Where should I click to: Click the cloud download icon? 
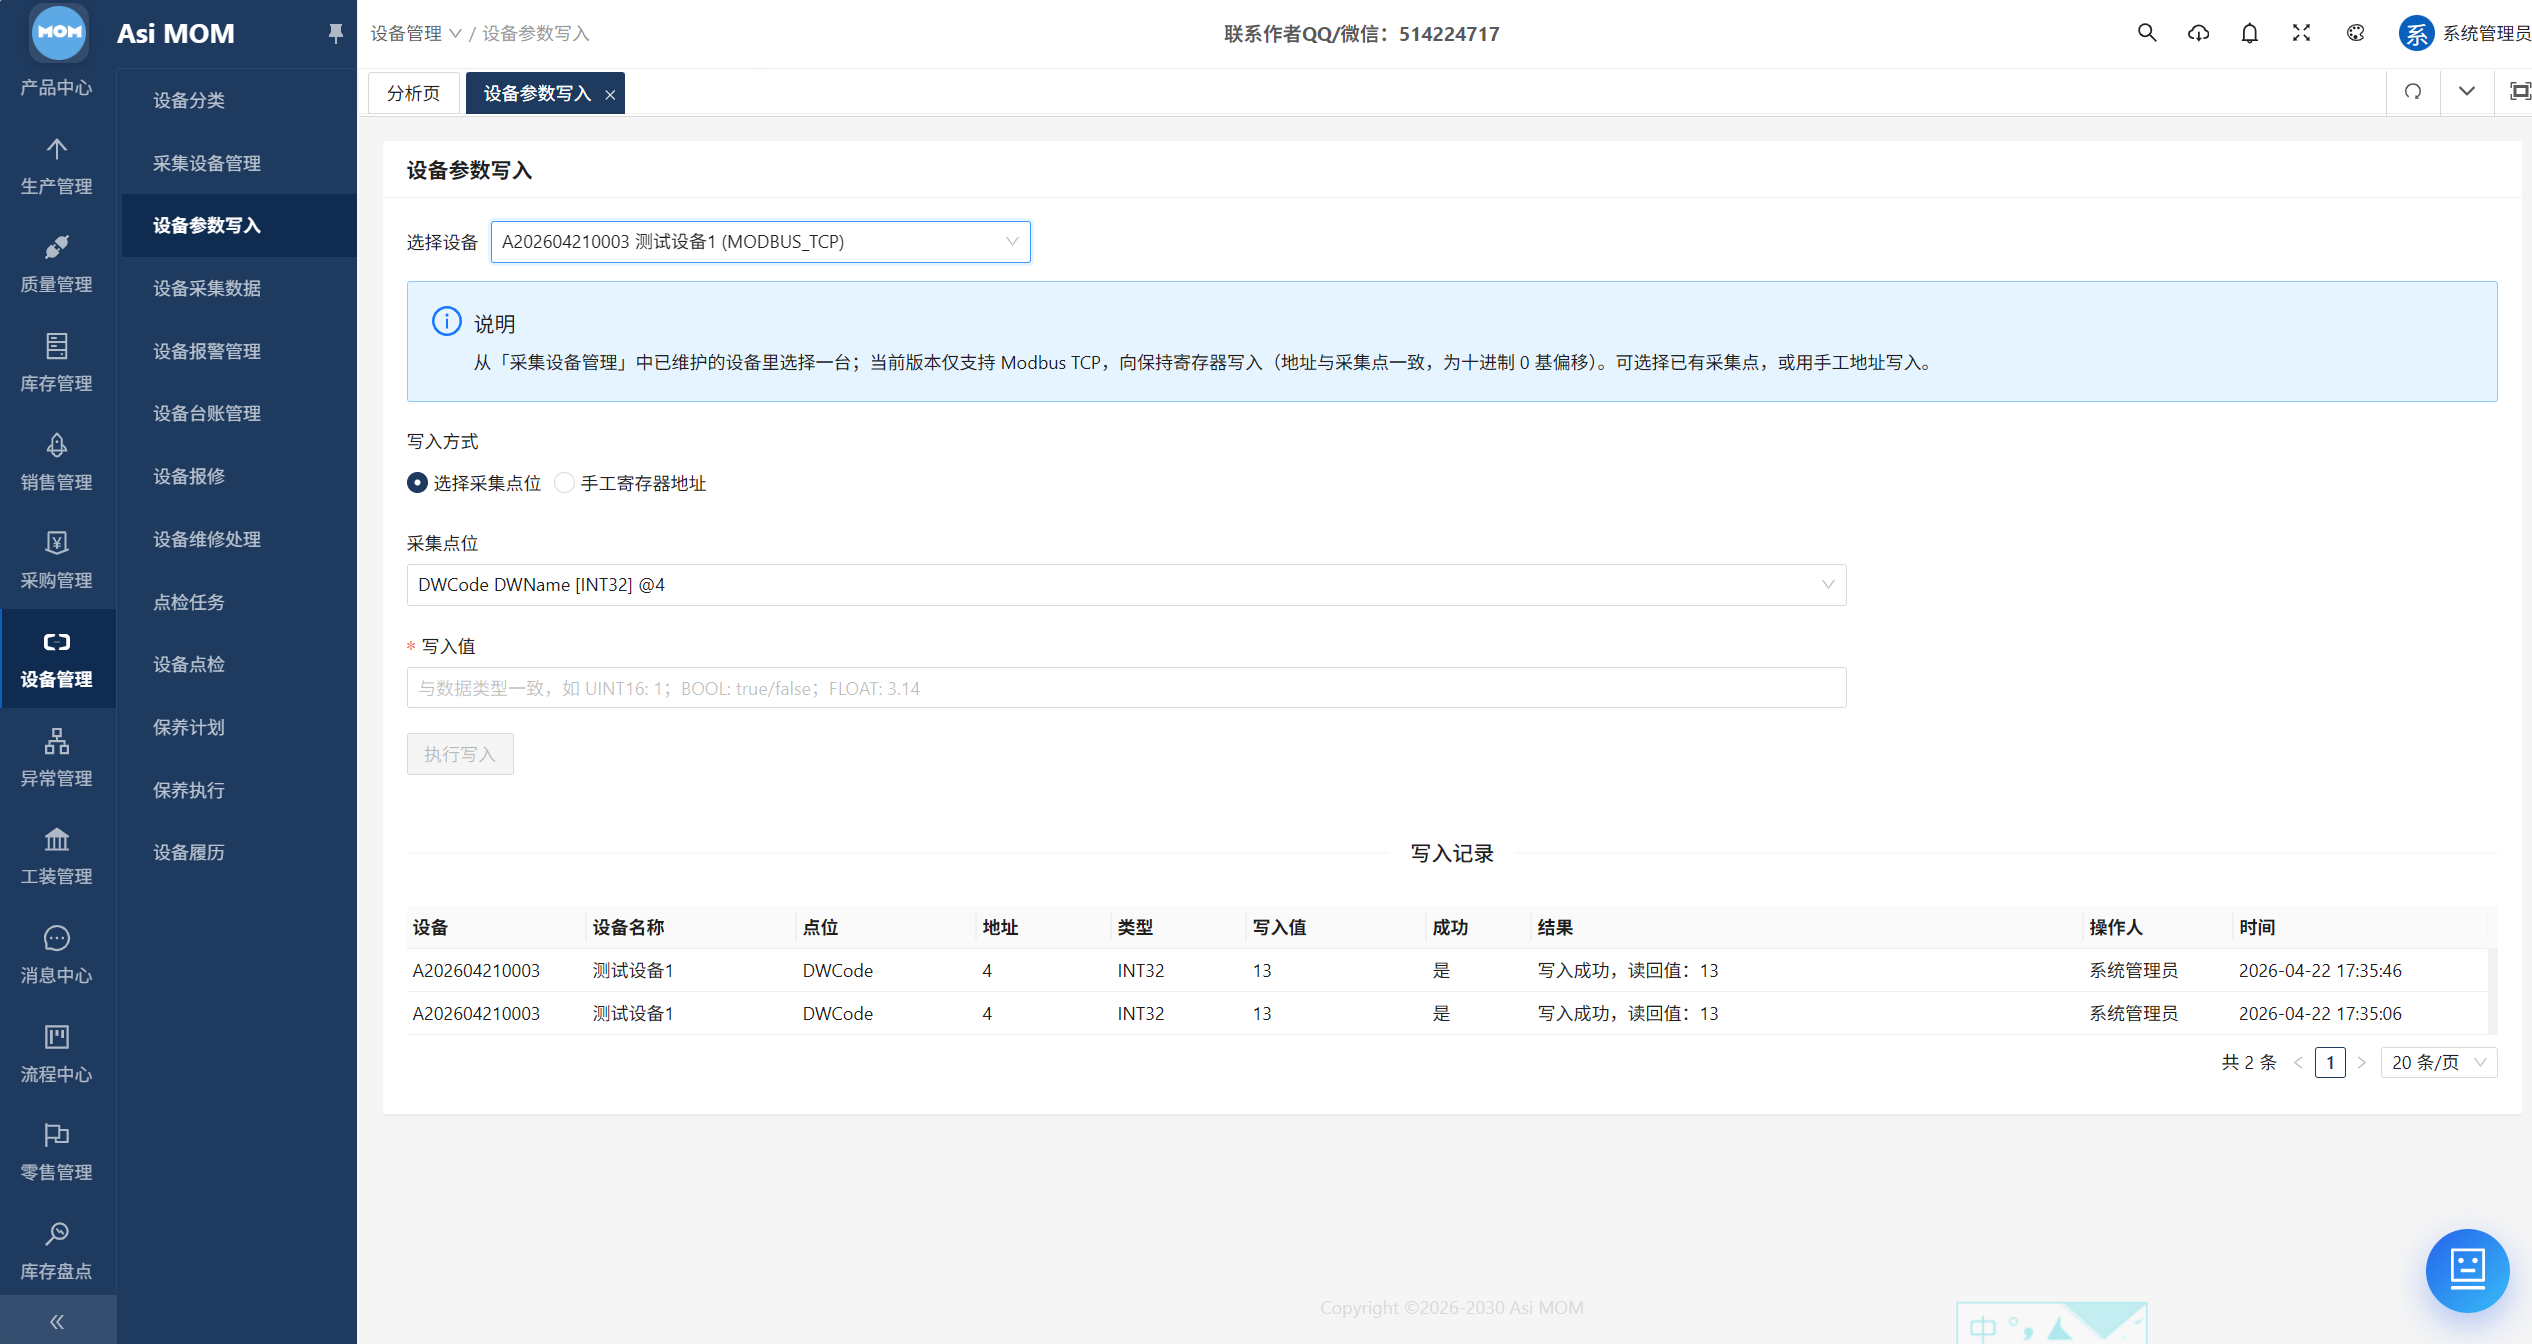click(x=2198, y=33)
